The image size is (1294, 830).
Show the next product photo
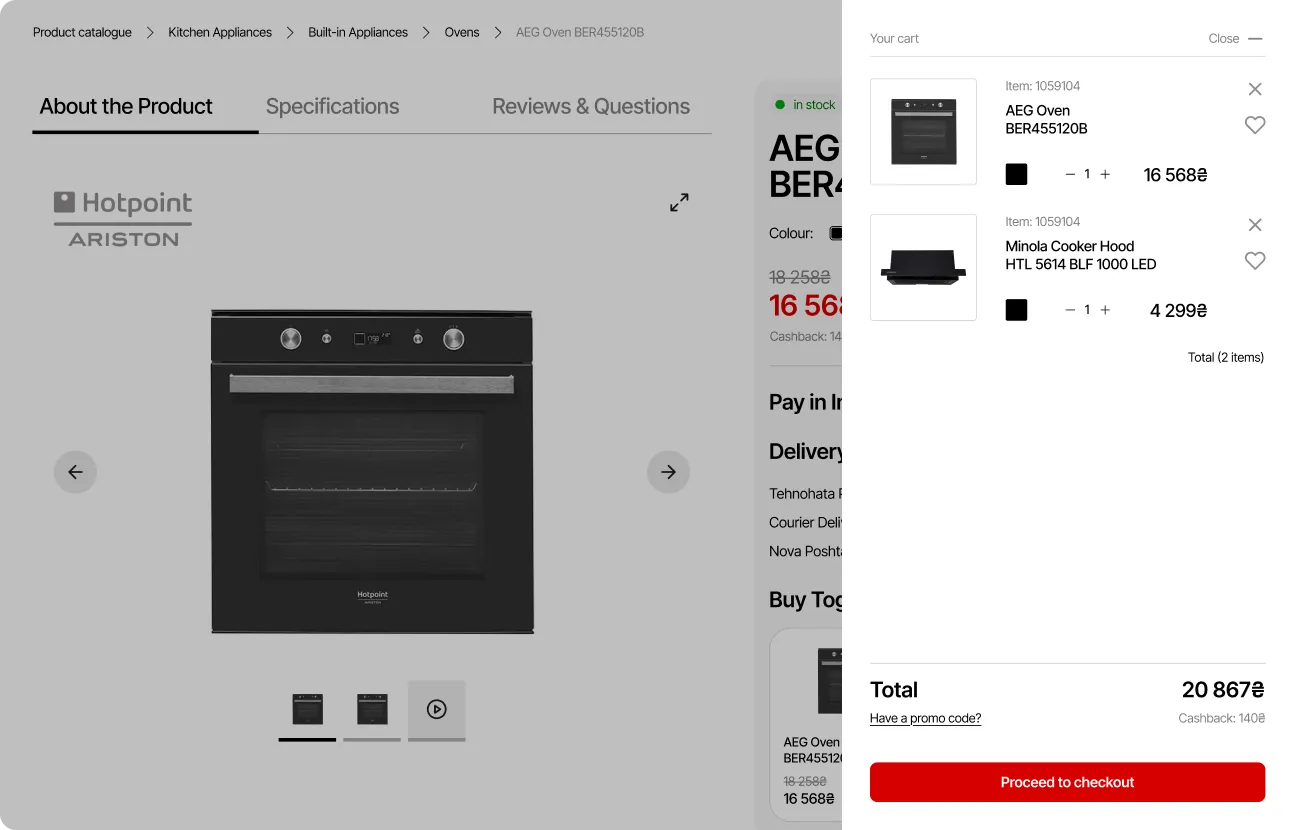(x=668, y=471)
